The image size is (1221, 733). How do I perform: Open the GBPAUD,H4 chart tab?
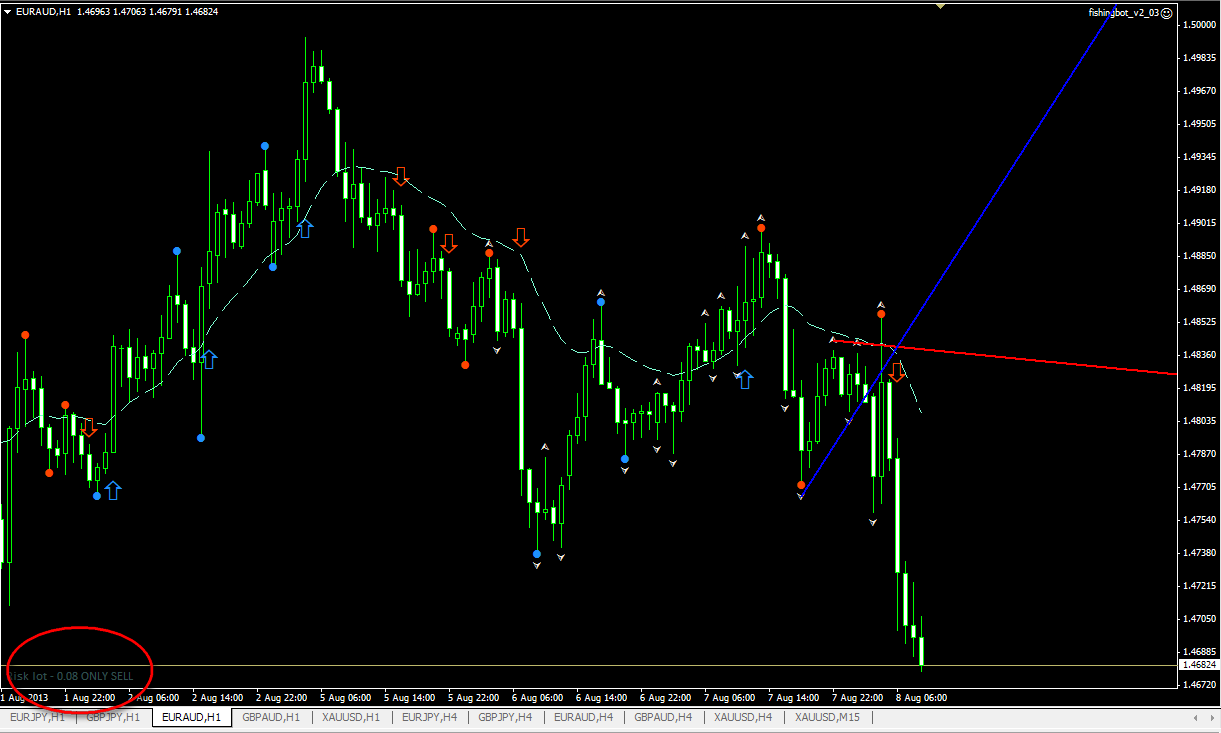tap(664, 717)
